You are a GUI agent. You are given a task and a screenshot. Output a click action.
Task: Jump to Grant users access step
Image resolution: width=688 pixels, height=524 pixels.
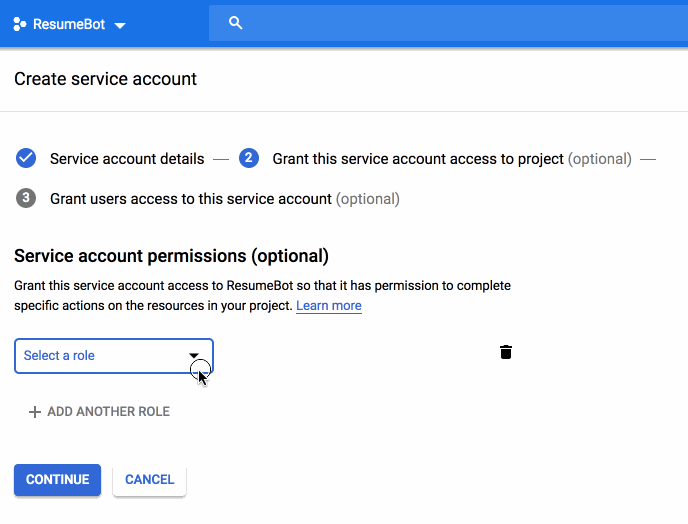191,199
